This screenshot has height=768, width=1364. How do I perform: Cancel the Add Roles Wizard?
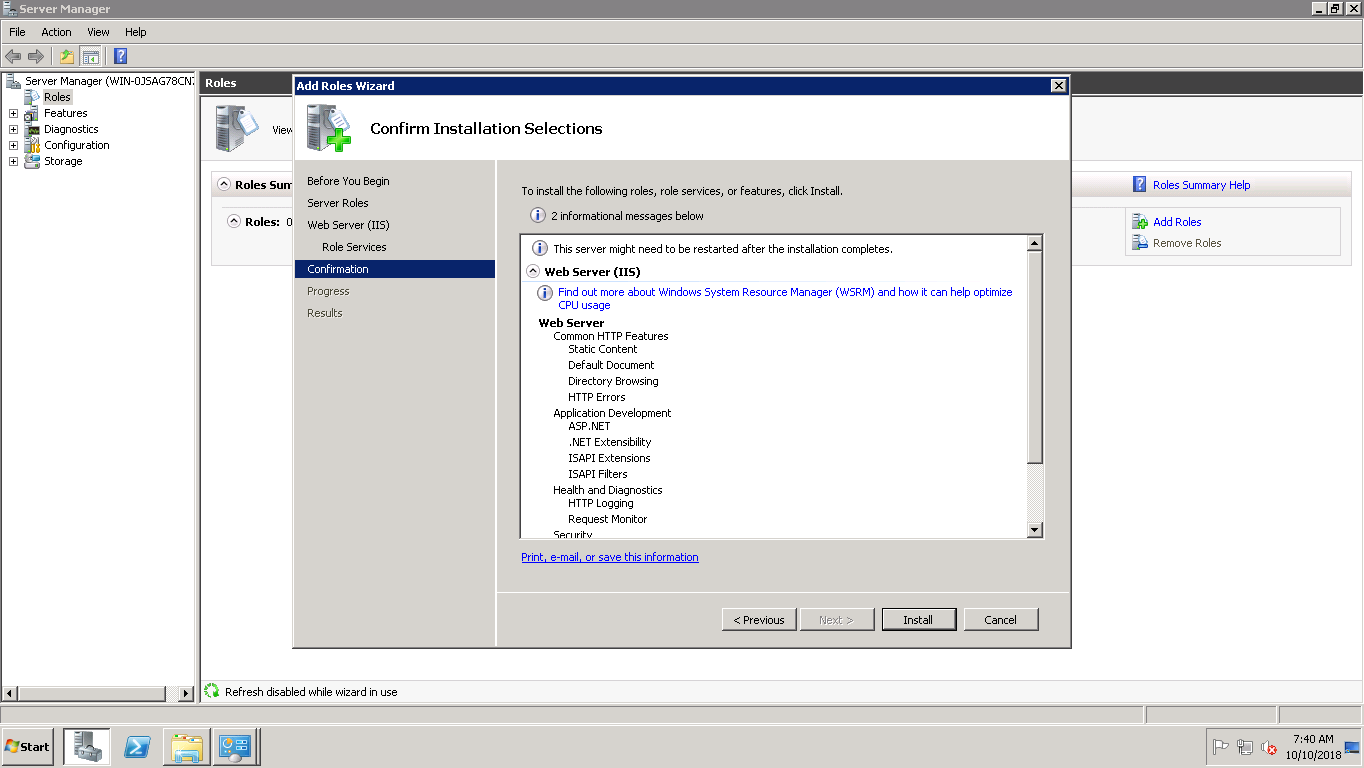[1001, 620]
